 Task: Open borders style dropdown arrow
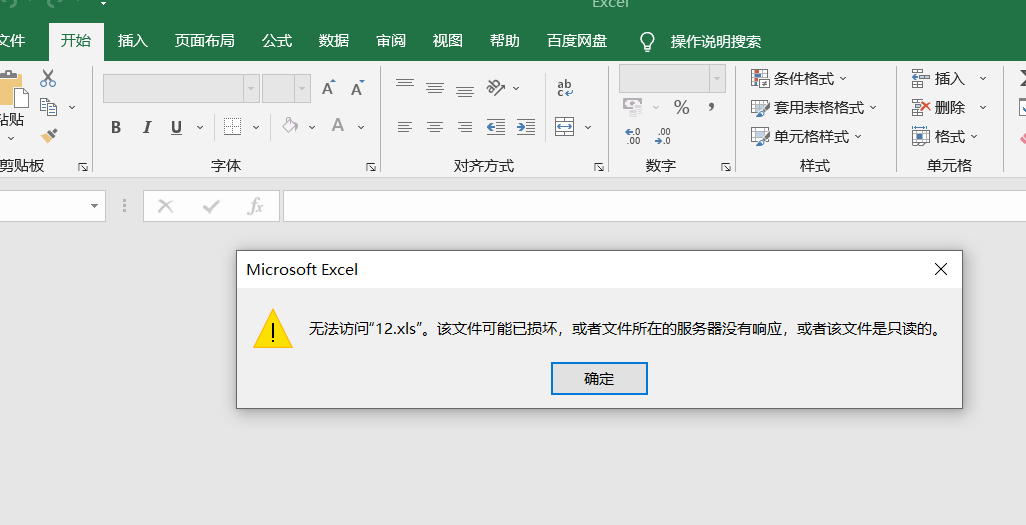coord(256,127)
